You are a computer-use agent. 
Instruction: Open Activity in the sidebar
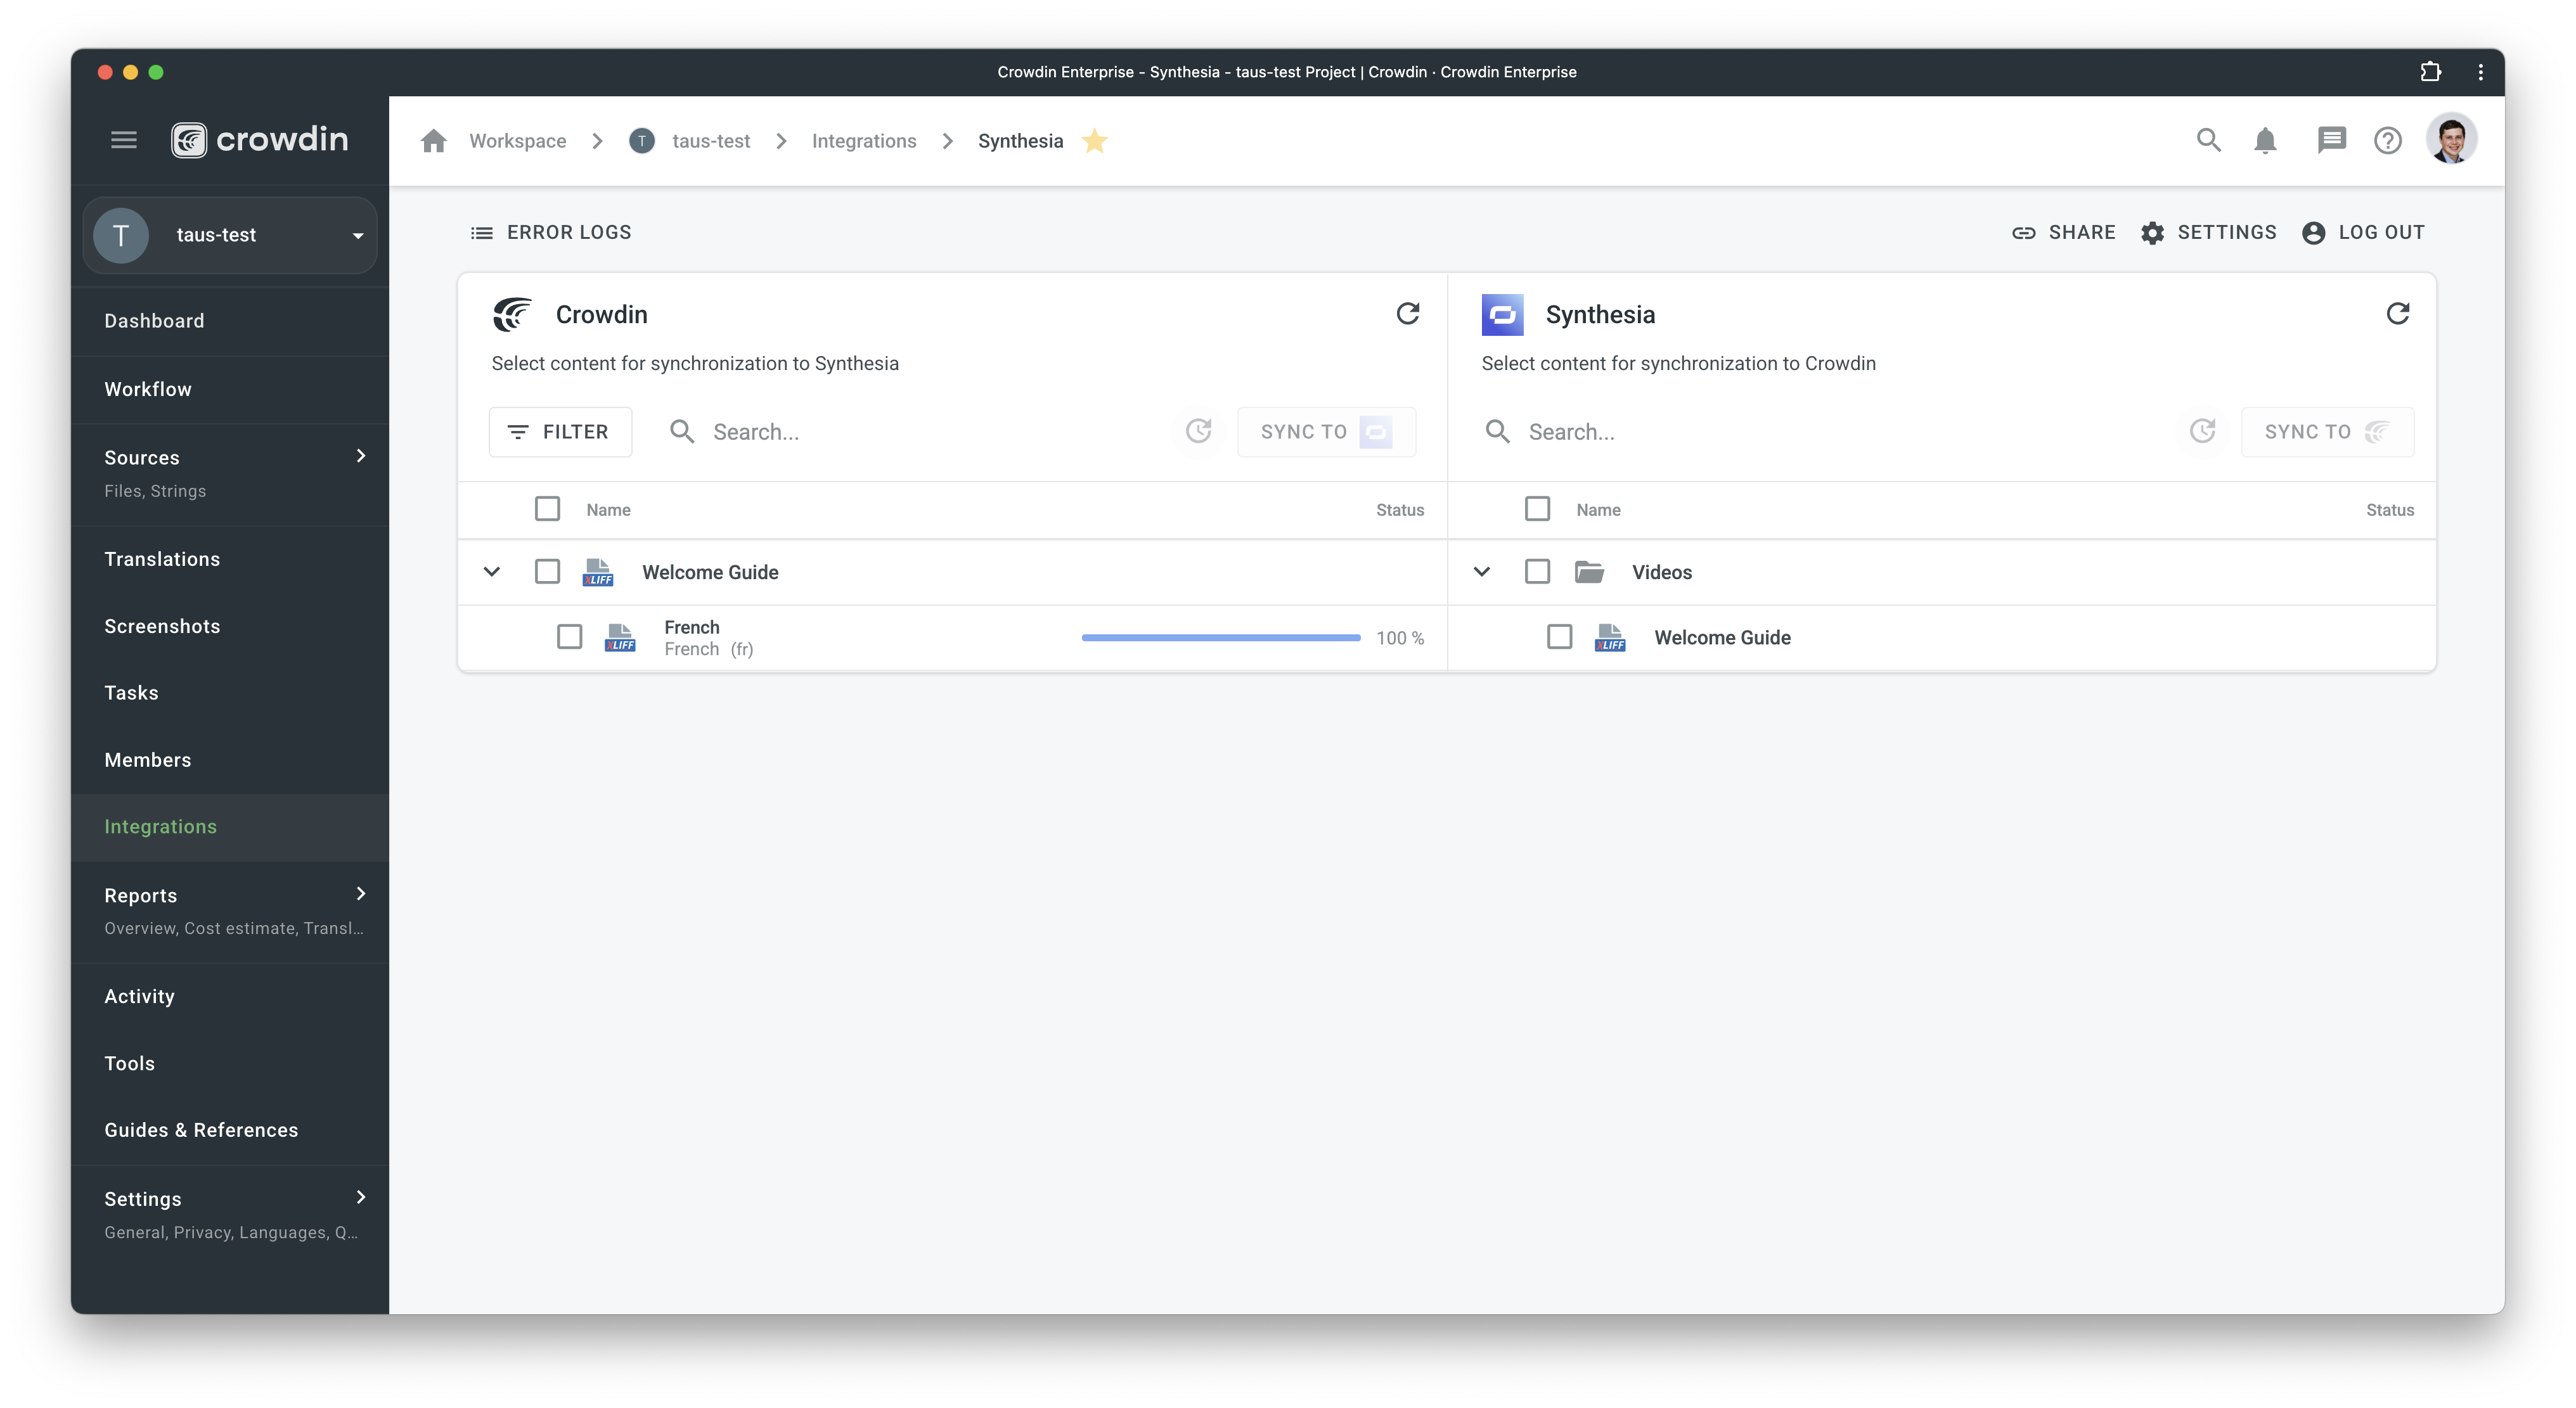230,996
